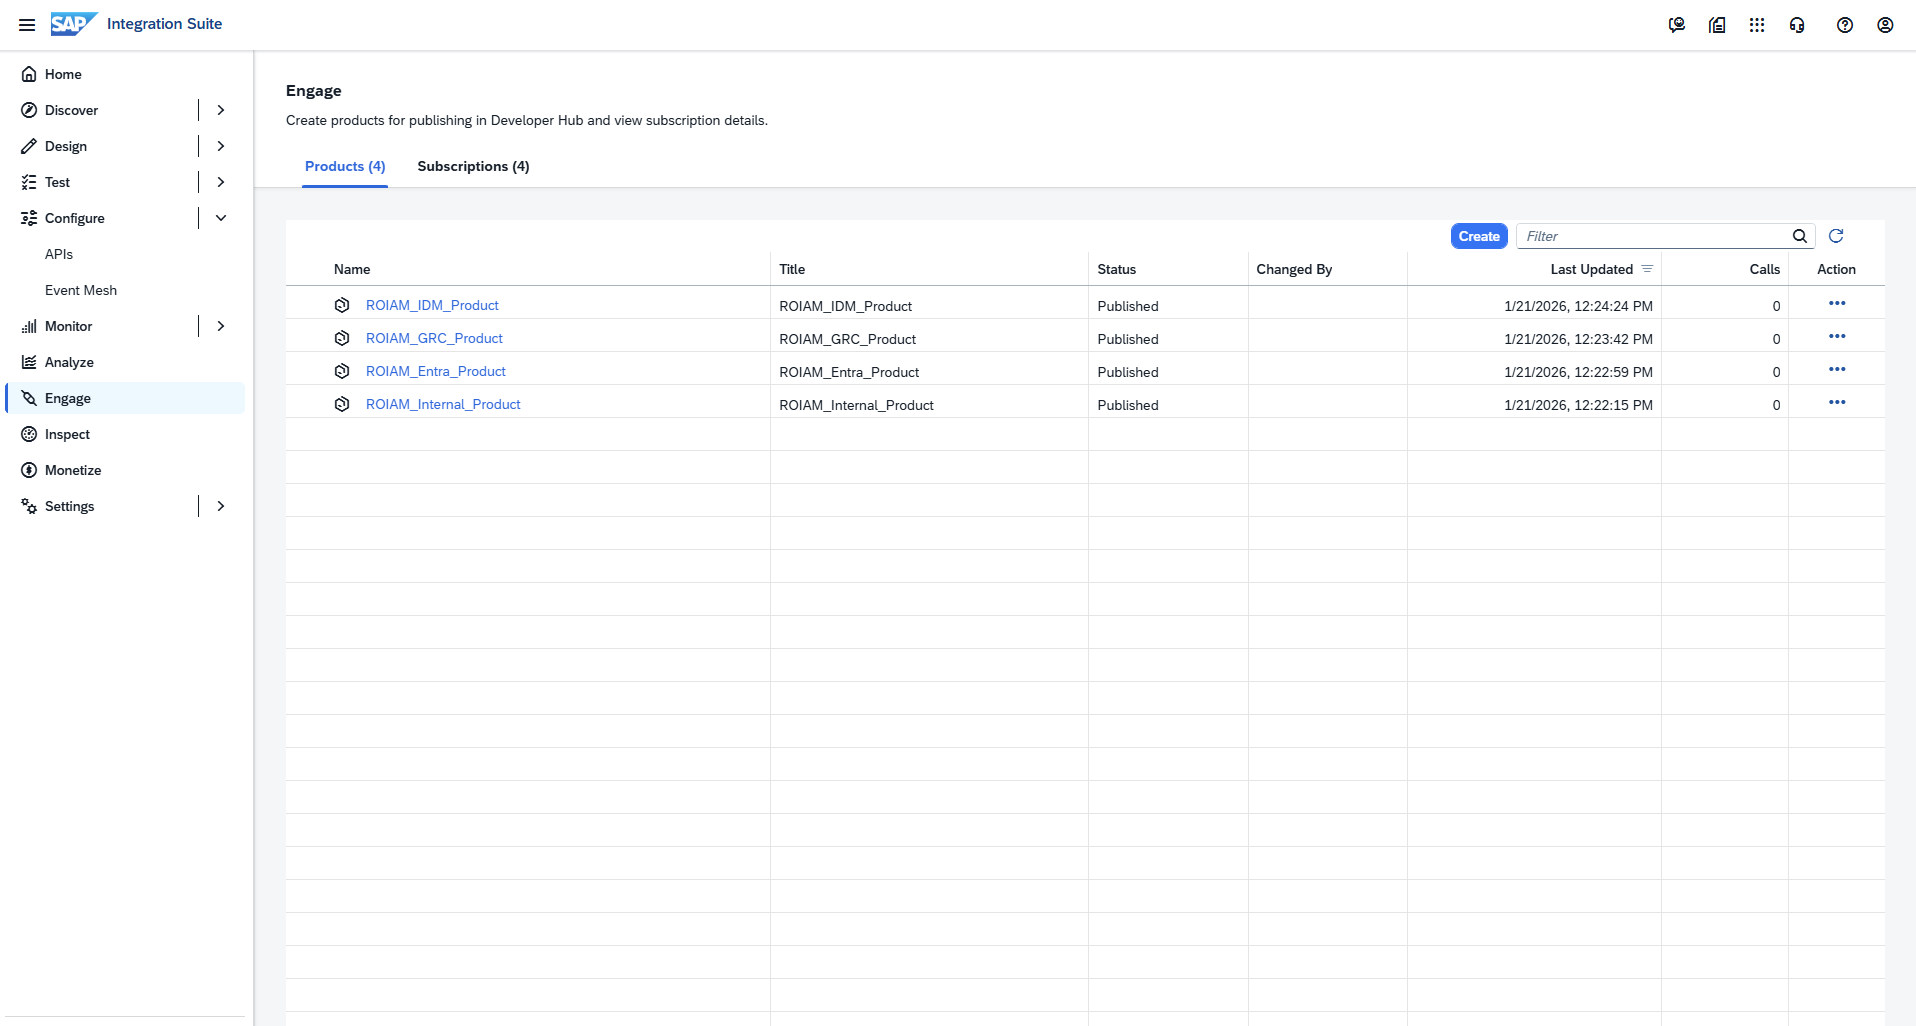Viewport: 1916px width, 1026px height.
Task: Click the product icon beside ROIAM_Entra_Product
Action: (x=341, y=371)
